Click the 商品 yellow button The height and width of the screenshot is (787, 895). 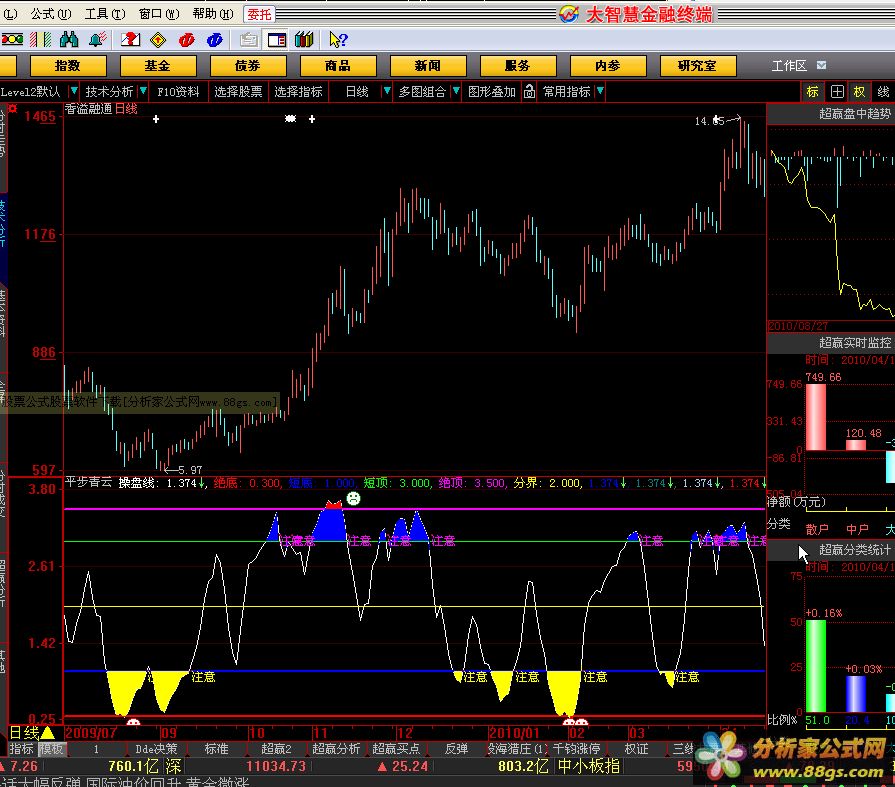coord(337,66)
